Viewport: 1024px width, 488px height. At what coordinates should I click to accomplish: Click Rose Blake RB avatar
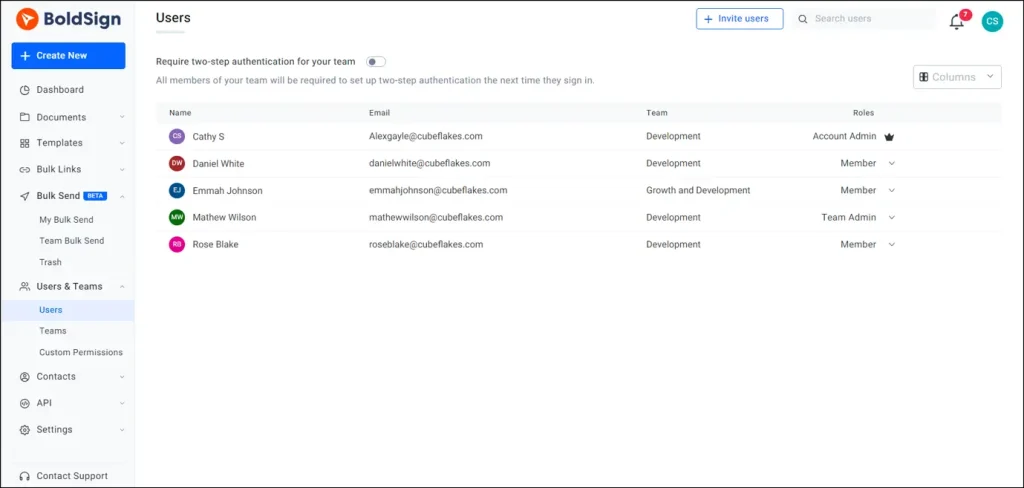tap(176, 244)
